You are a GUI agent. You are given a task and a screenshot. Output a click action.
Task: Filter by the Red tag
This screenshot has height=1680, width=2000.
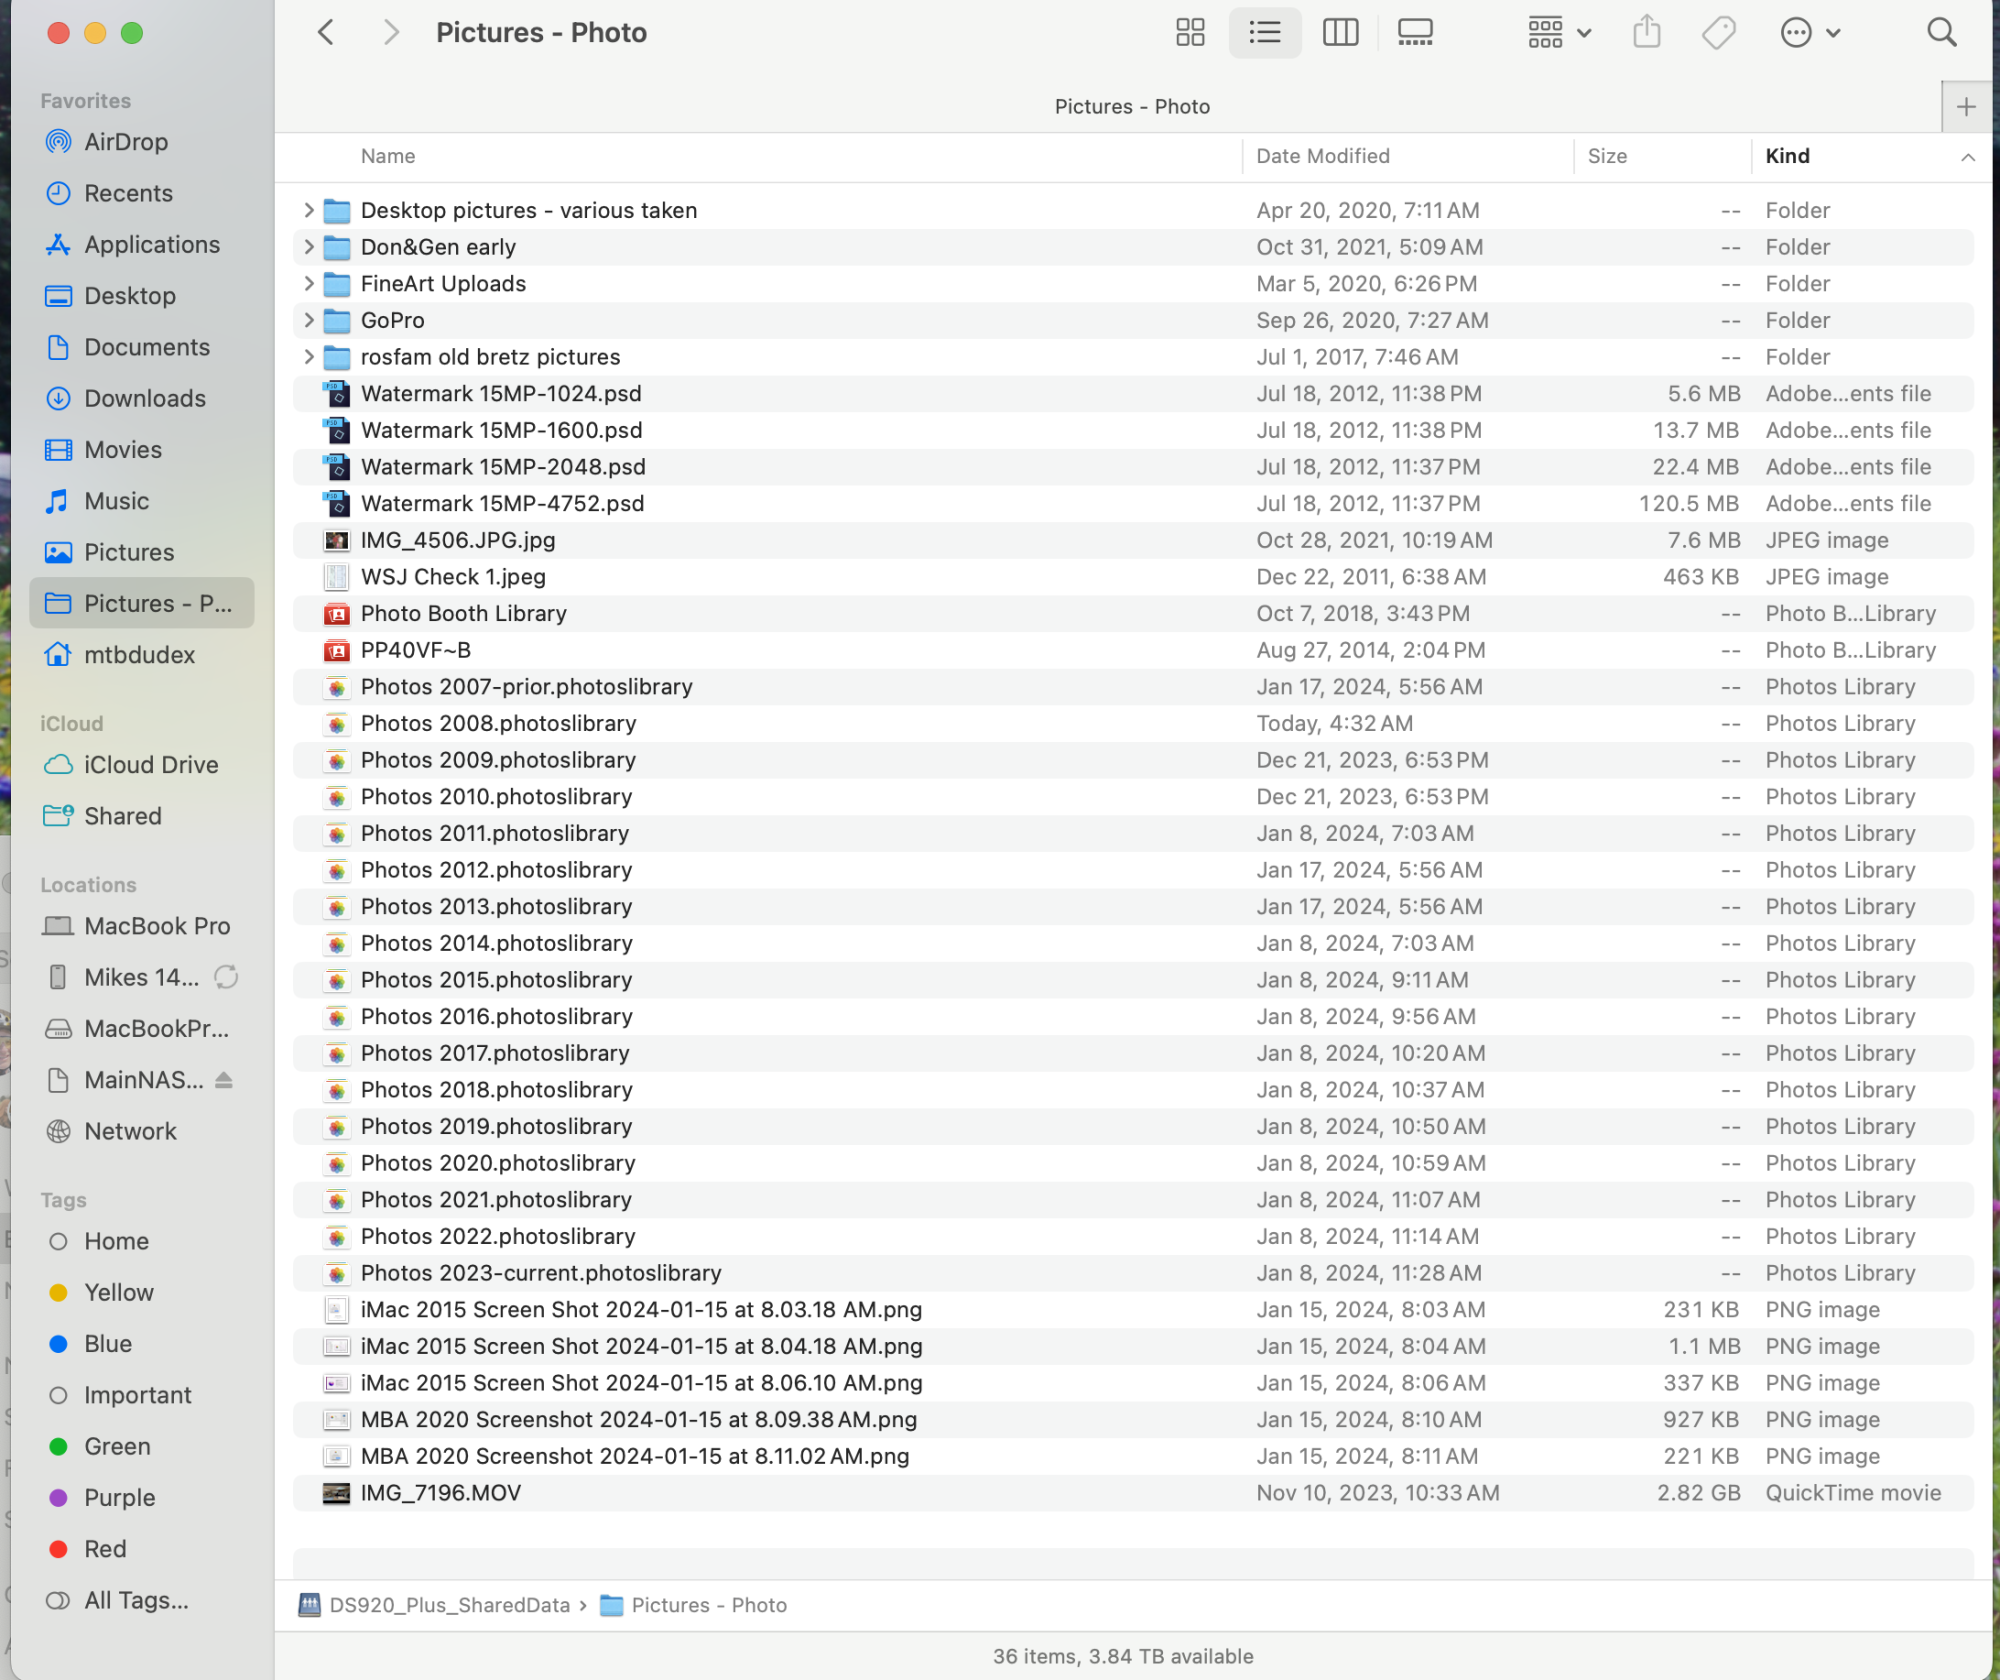(105, 1549)
